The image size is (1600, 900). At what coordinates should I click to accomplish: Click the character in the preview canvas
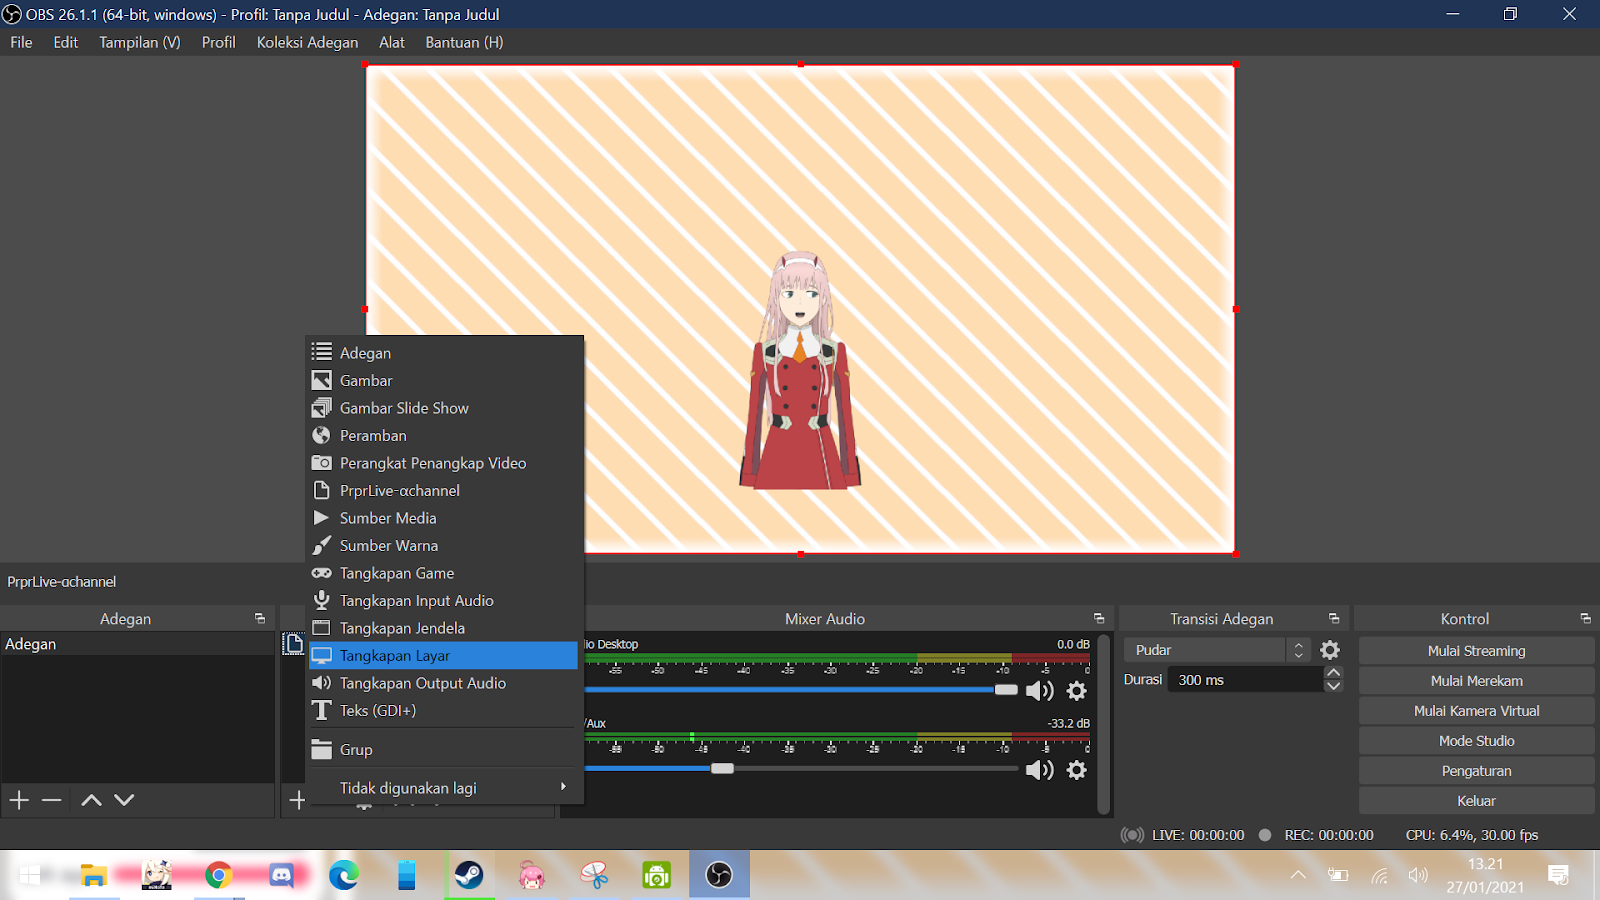tap(800, 371)
